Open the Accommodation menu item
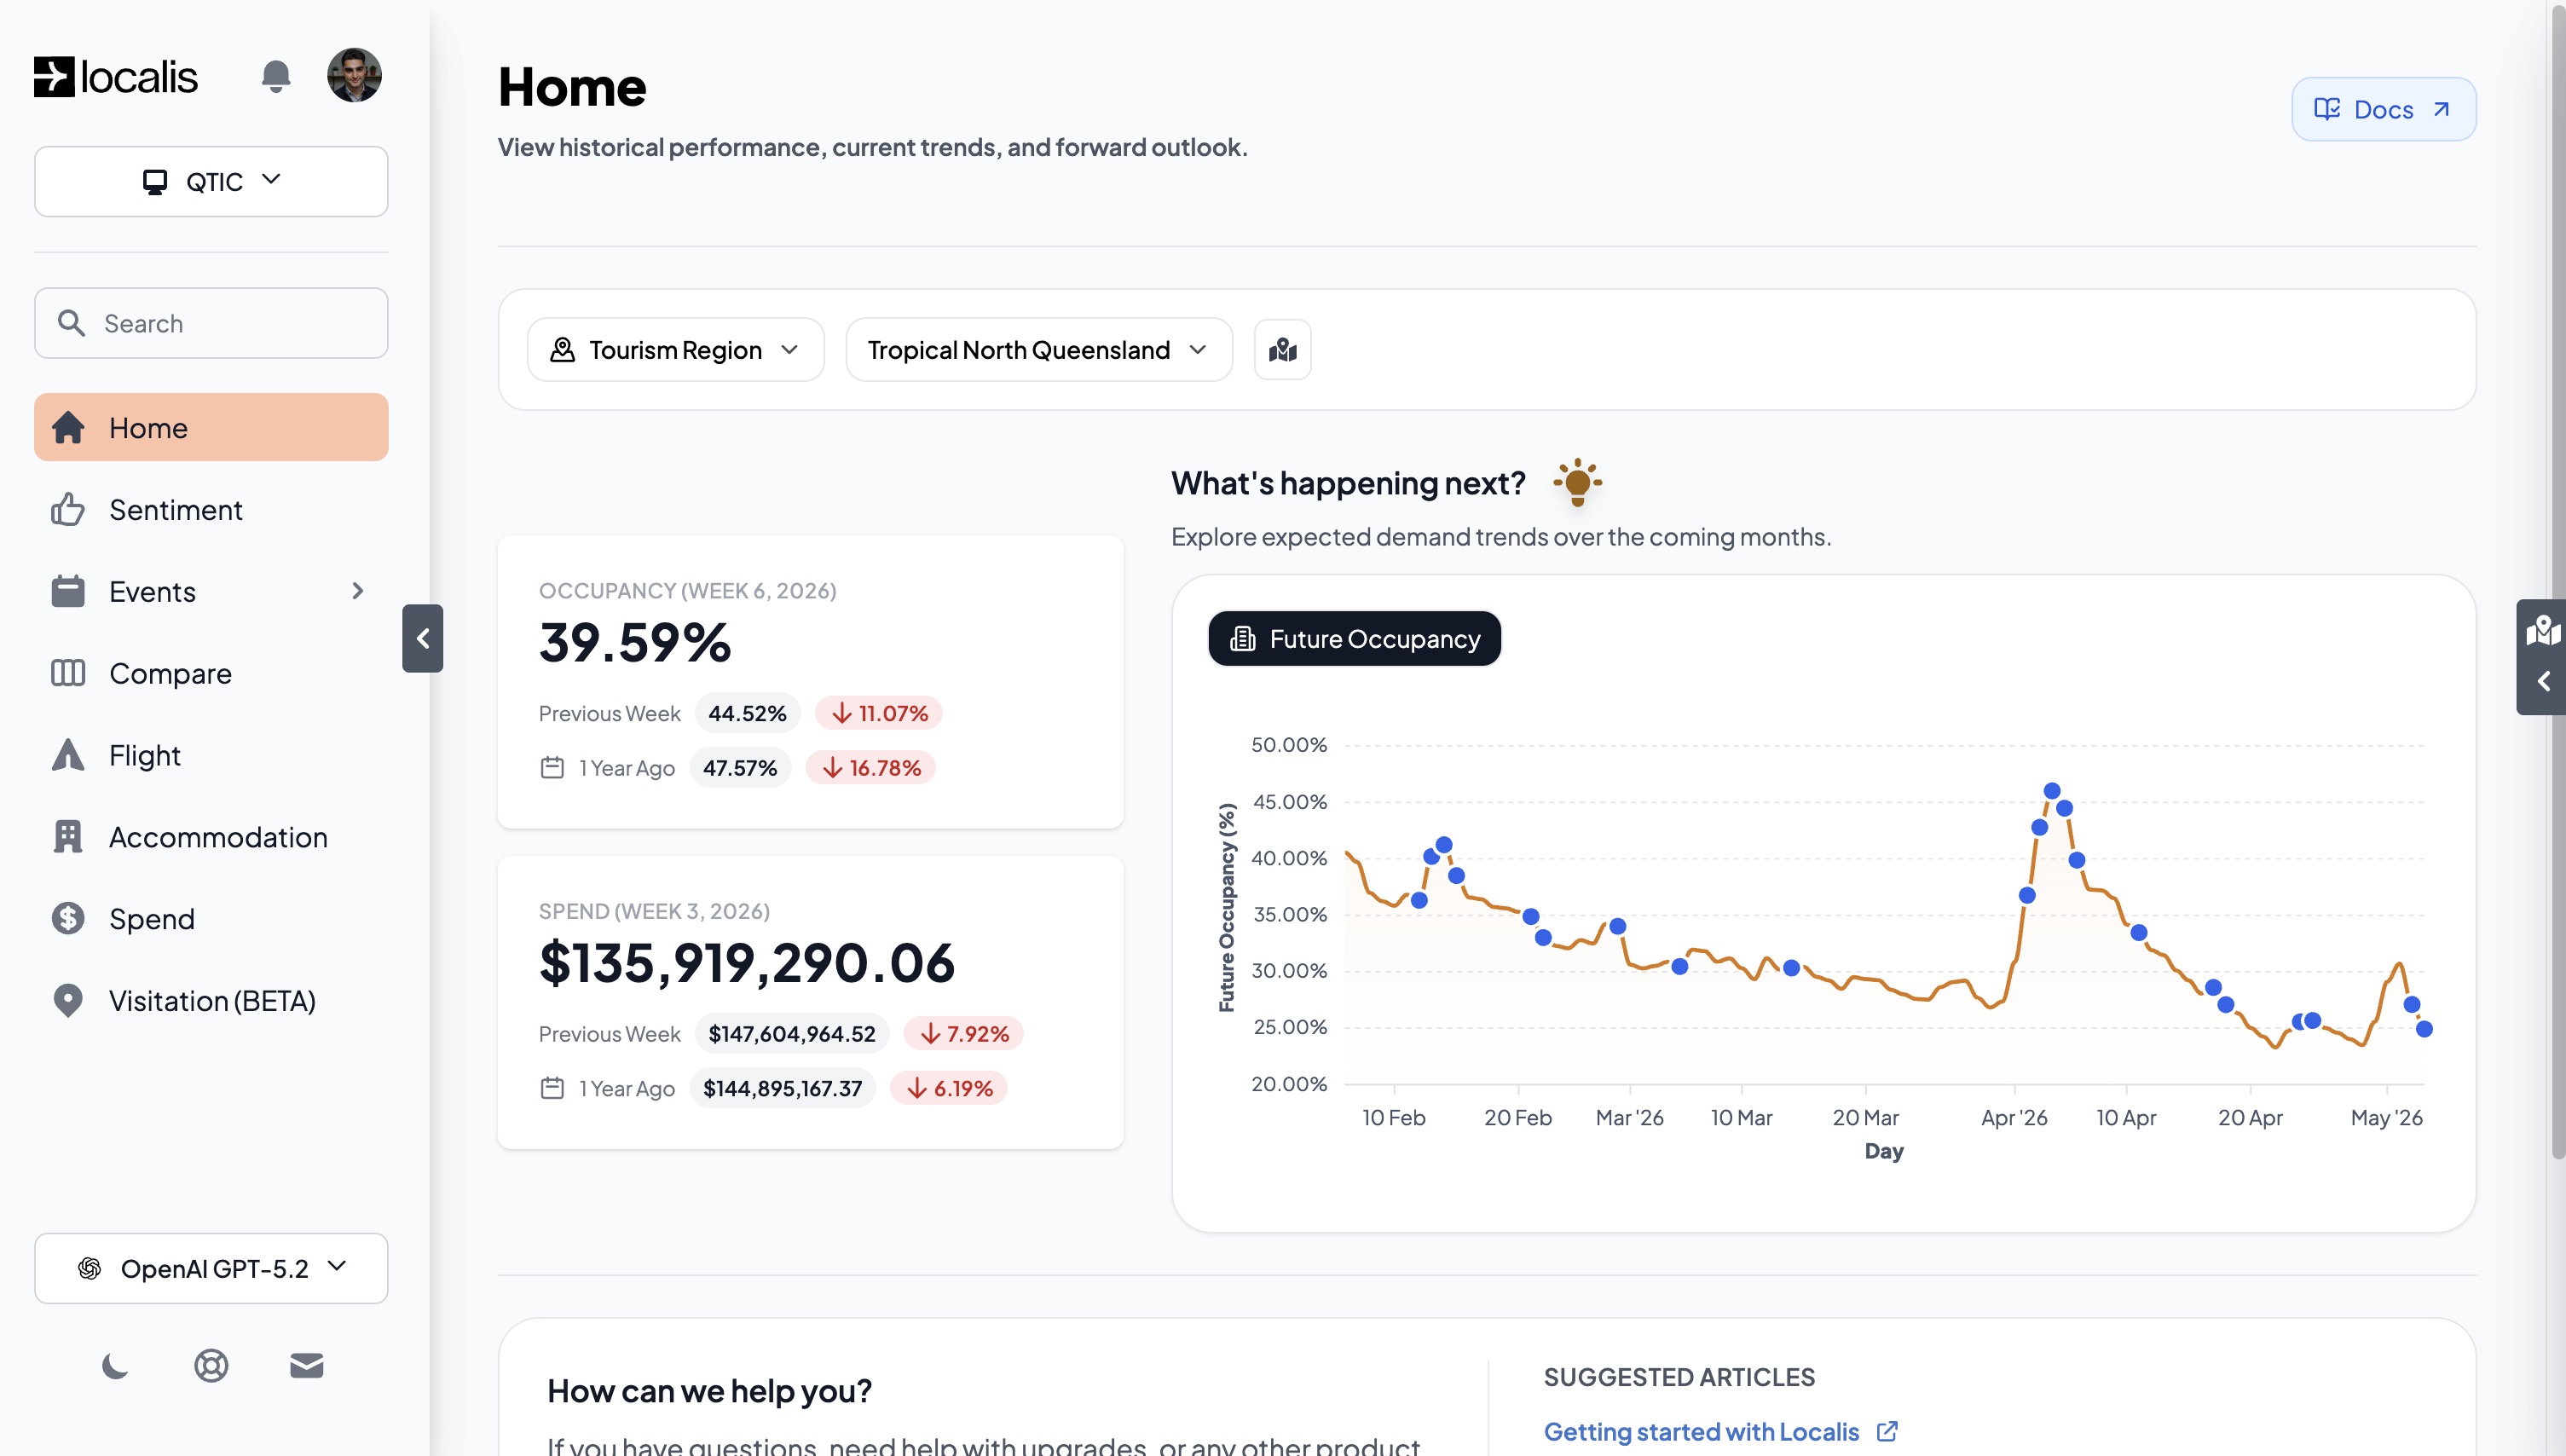Image resolution: width=2566 pixels, height=1456 pixels. point(217,837)
